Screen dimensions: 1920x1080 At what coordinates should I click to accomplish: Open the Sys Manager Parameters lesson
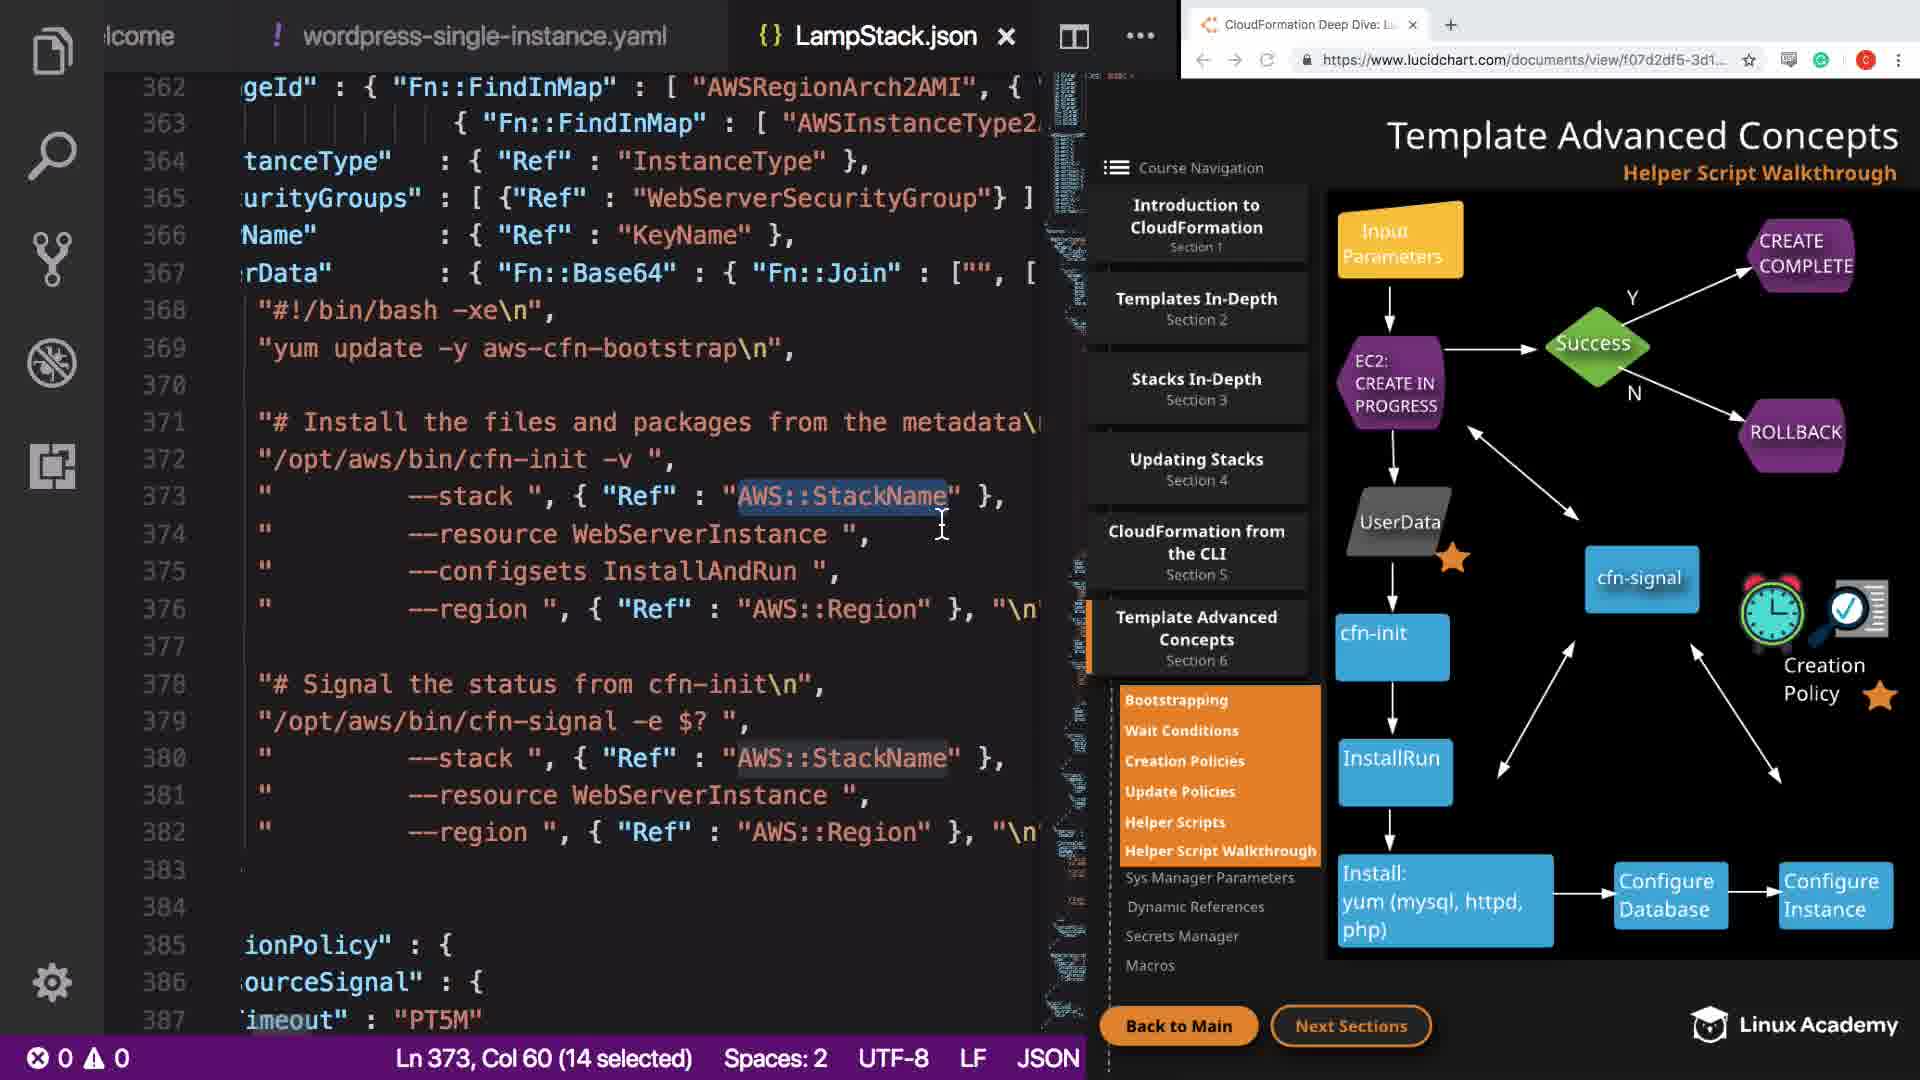pos(1209,878)
